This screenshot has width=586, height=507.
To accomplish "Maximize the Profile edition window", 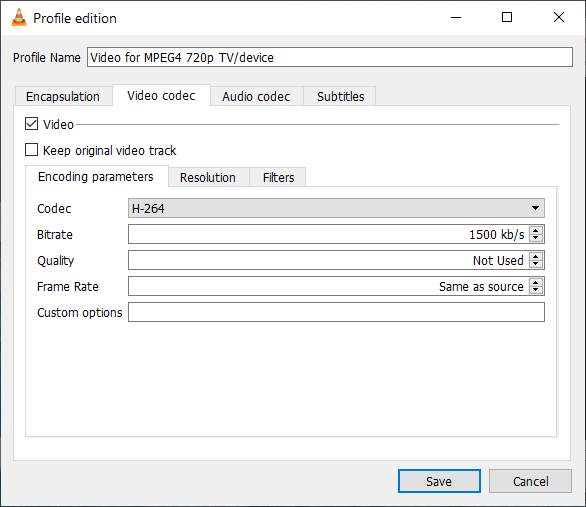I will click(x=507, y=17).
